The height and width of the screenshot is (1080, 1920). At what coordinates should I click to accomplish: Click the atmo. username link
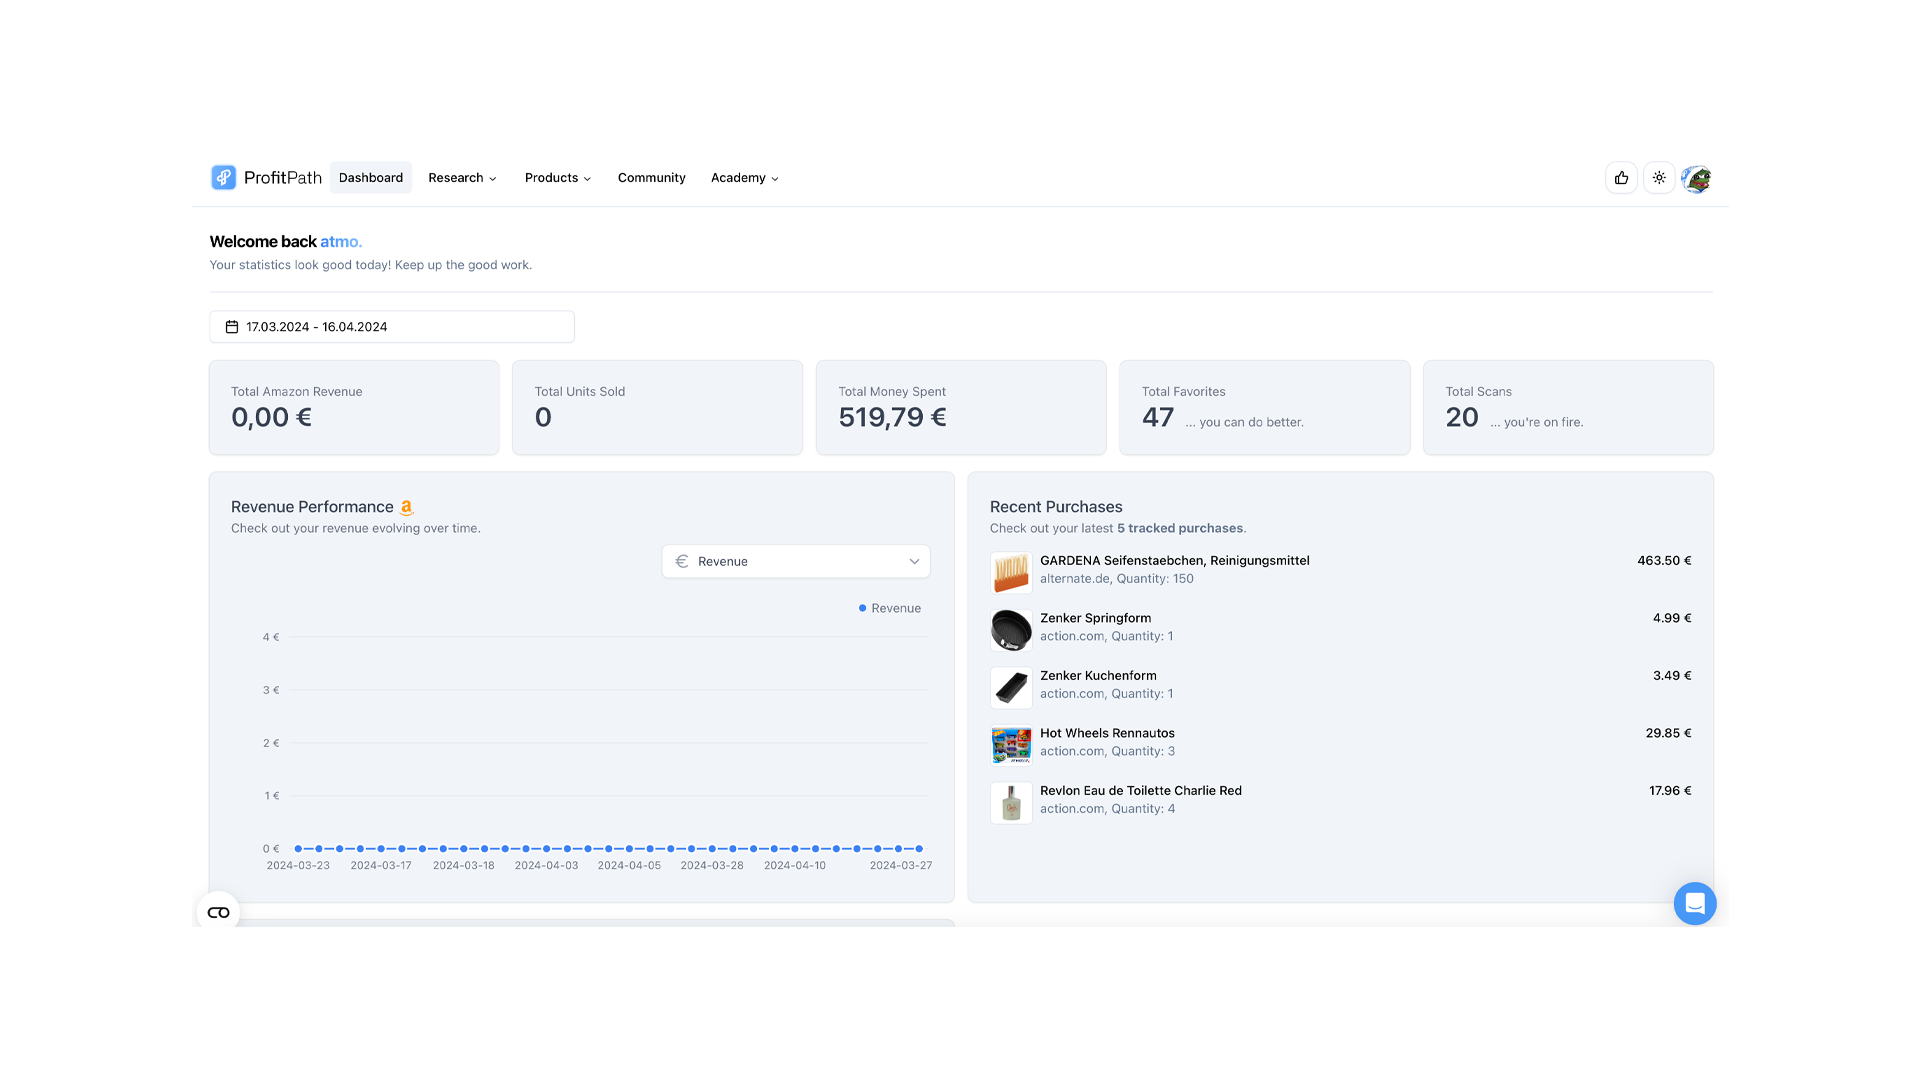(341, 241)
